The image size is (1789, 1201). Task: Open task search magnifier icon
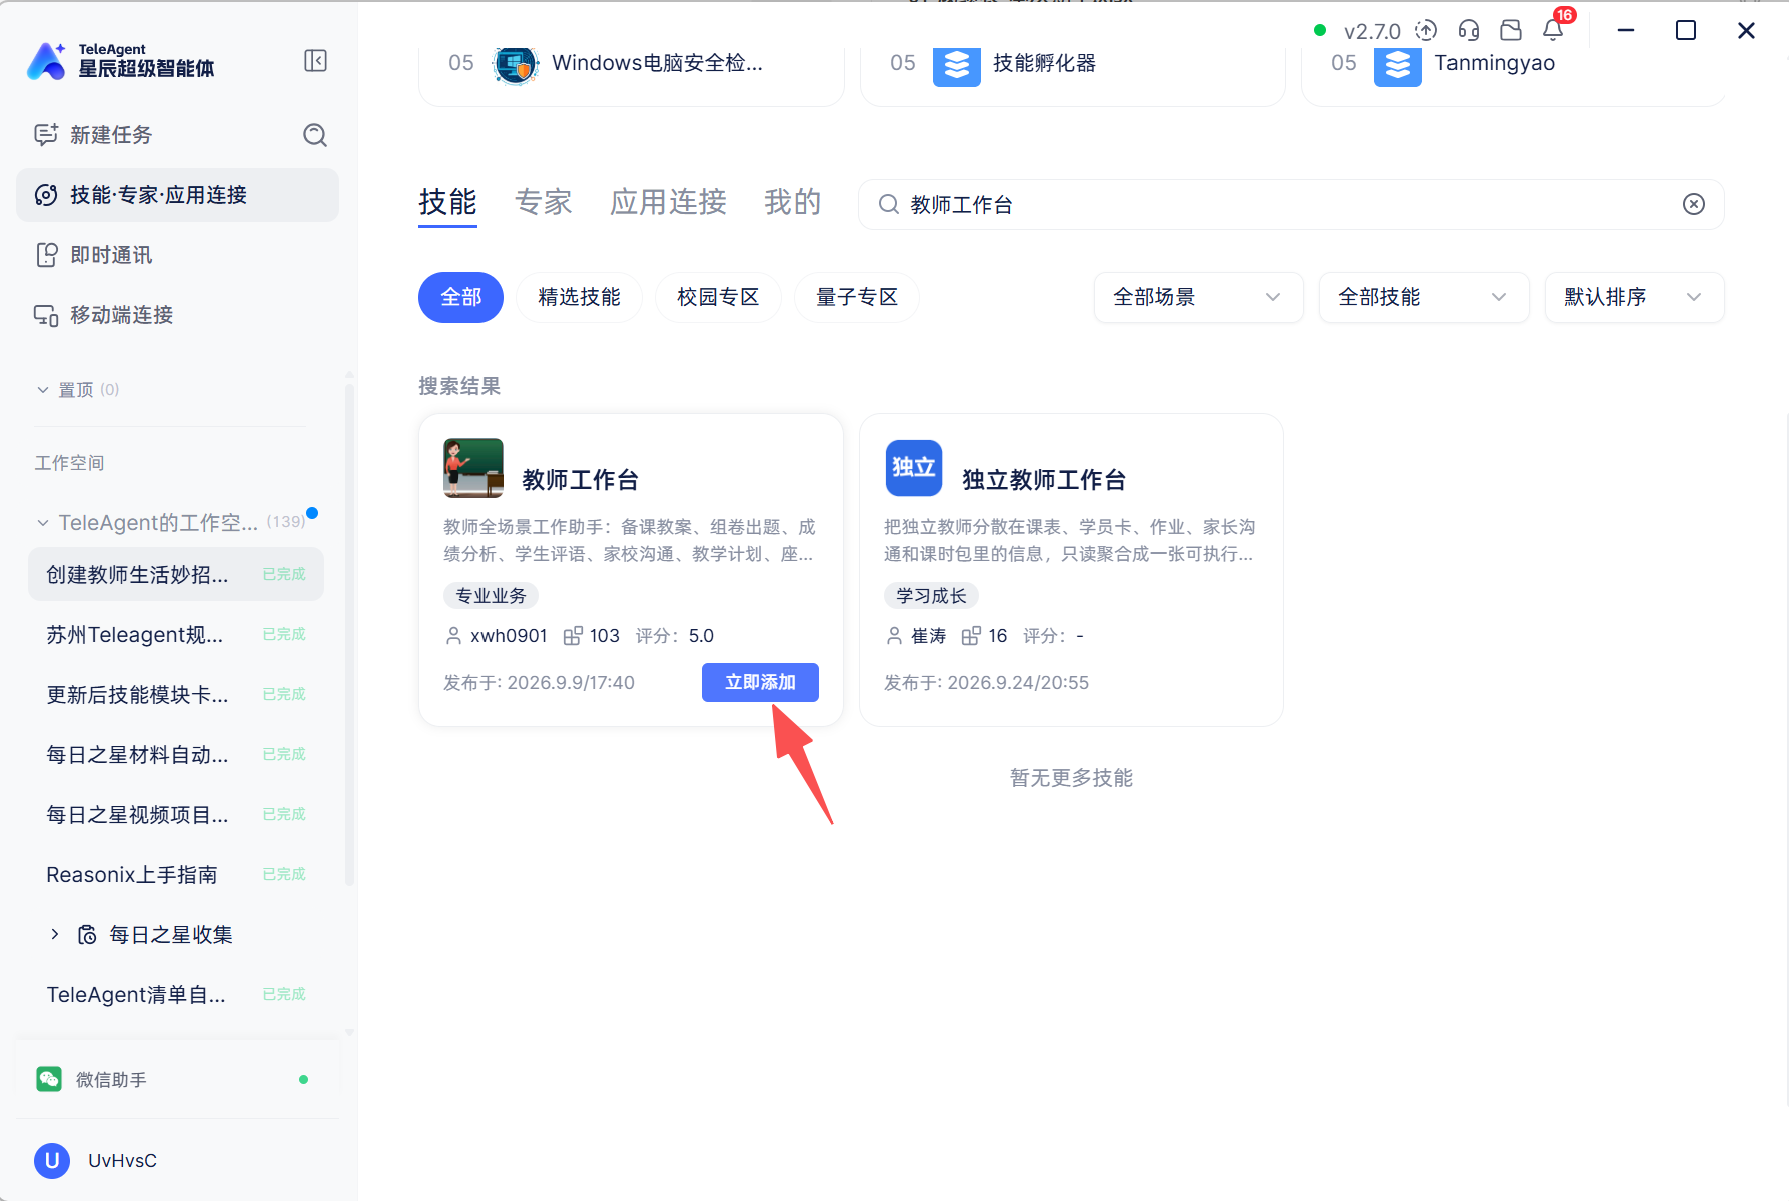(x=315, y=135)
